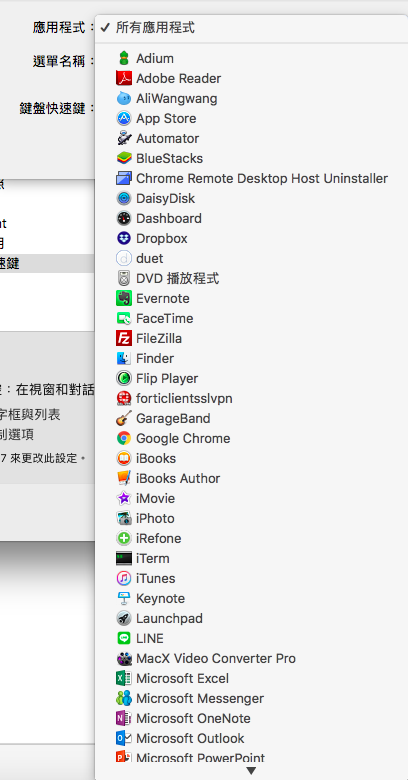
Task: Select iRefone from the app list
Action: 251,538
